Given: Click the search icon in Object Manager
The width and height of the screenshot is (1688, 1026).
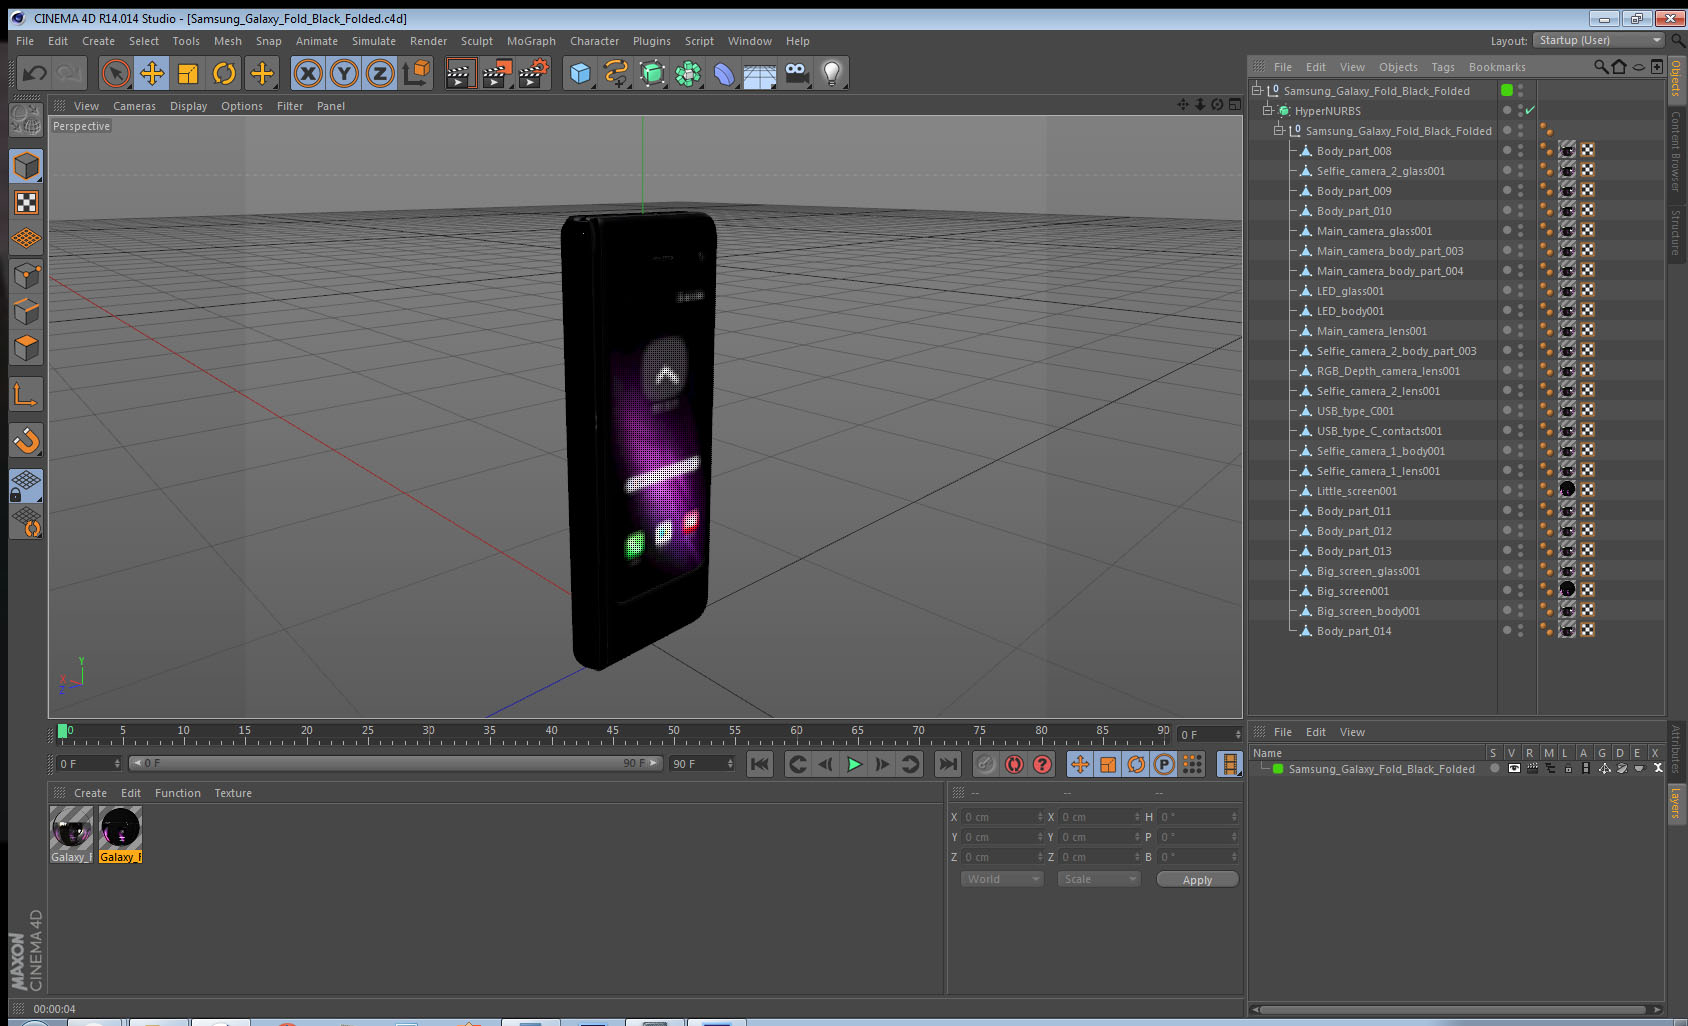Looking at the screenshot, I should (1601, 67).
